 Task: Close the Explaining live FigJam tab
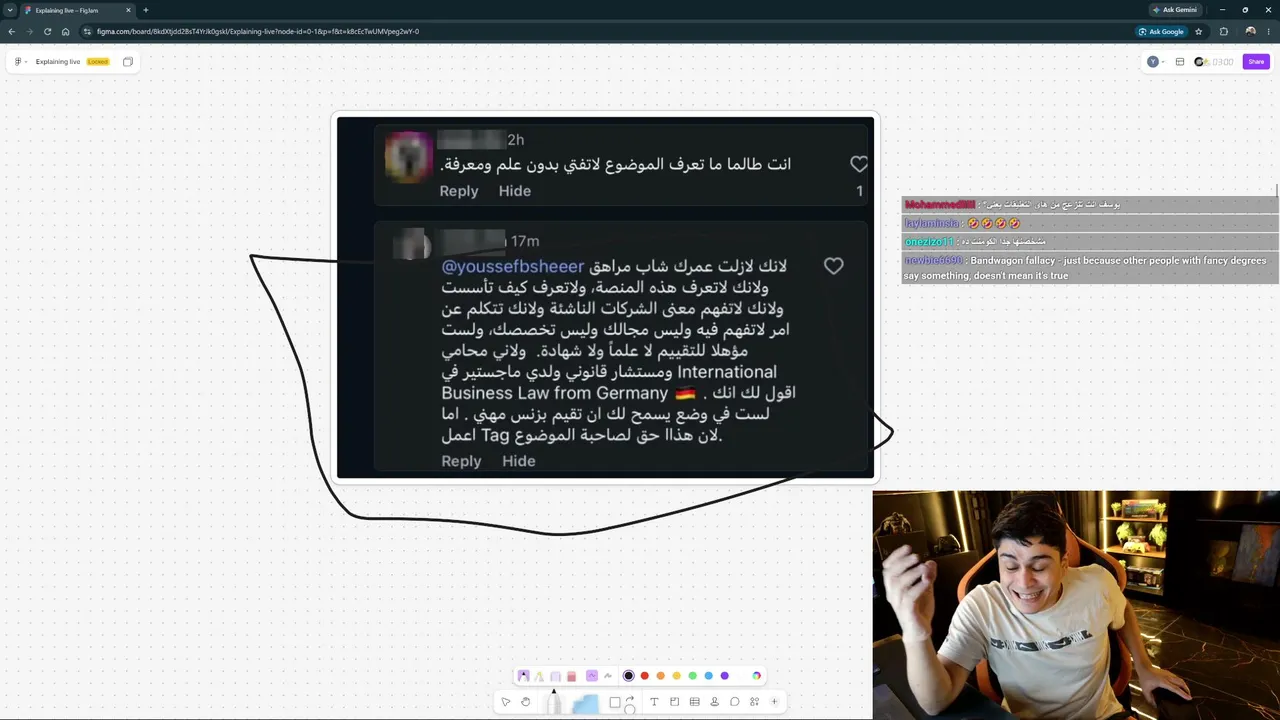[x=128, y=10]
